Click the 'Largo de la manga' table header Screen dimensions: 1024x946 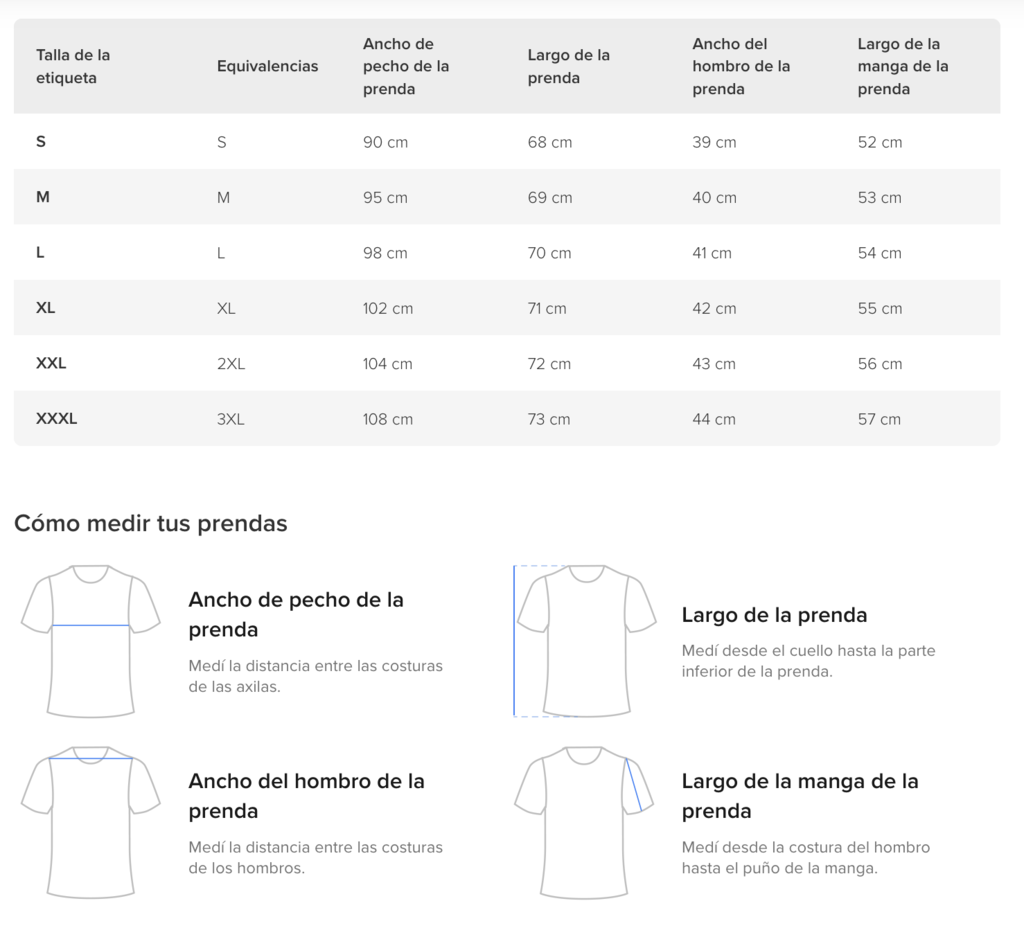pos(903,66)
